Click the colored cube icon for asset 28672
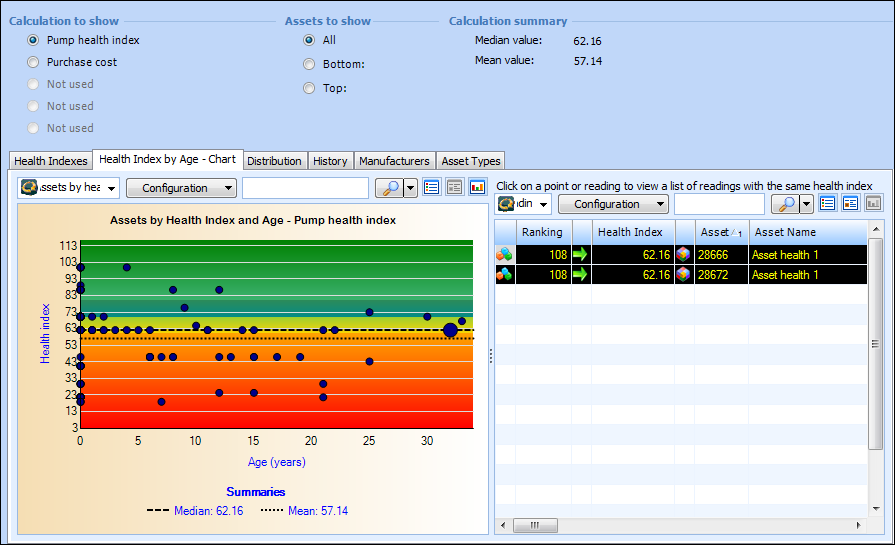The height and width of the screenshot is (545, 895). click(684, 274)
